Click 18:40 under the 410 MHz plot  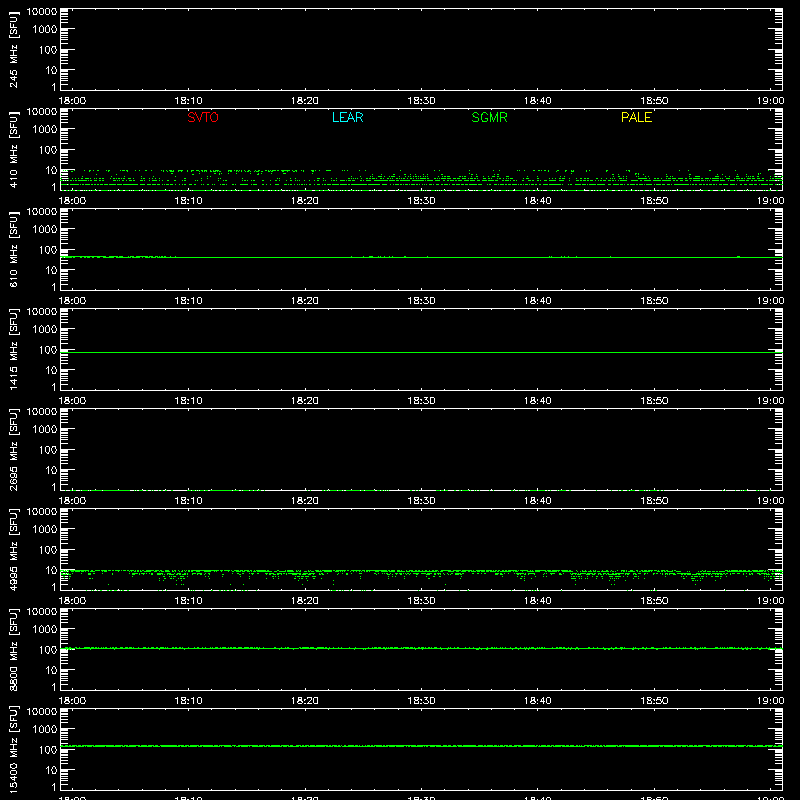(x=537, y=201)
